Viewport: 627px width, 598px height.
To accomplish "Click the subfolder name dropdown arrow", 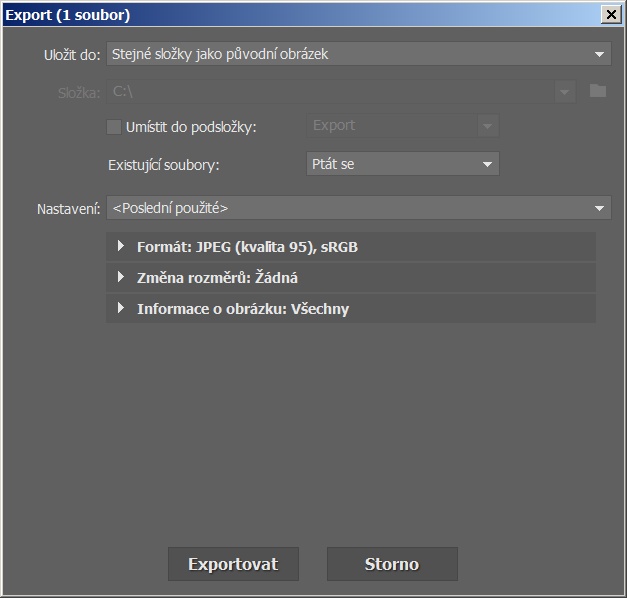I will pyautogui.click(x=487, y=126).
